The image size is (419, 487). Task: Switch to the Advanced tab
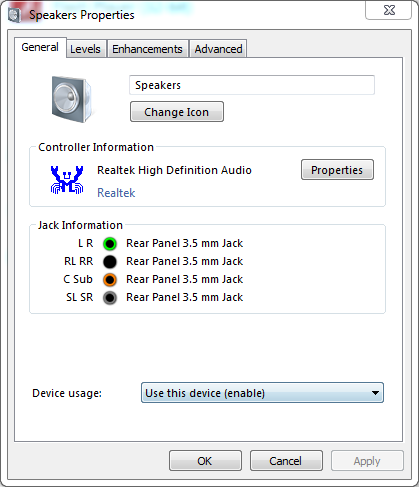click(x=218, y=49)
